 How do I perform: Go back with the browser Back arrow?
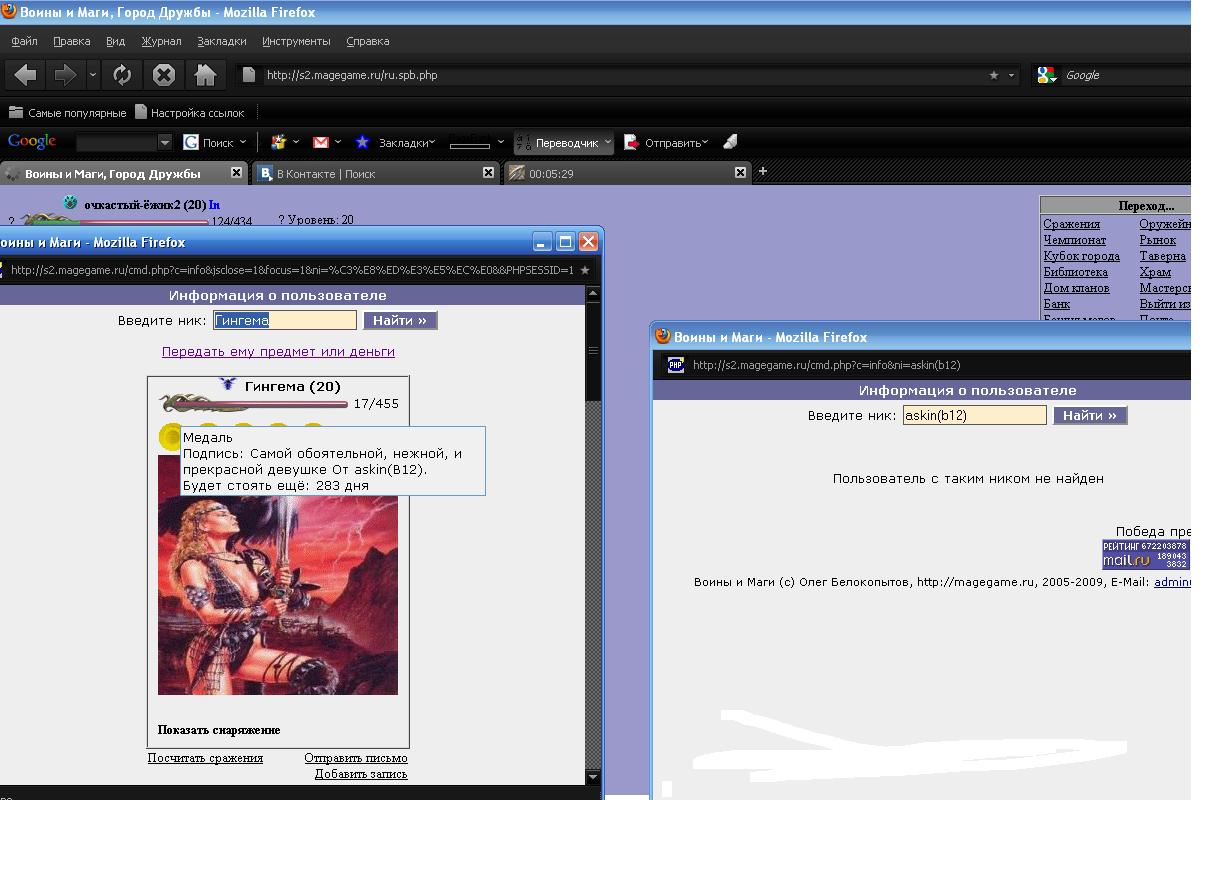coord(26,75)
